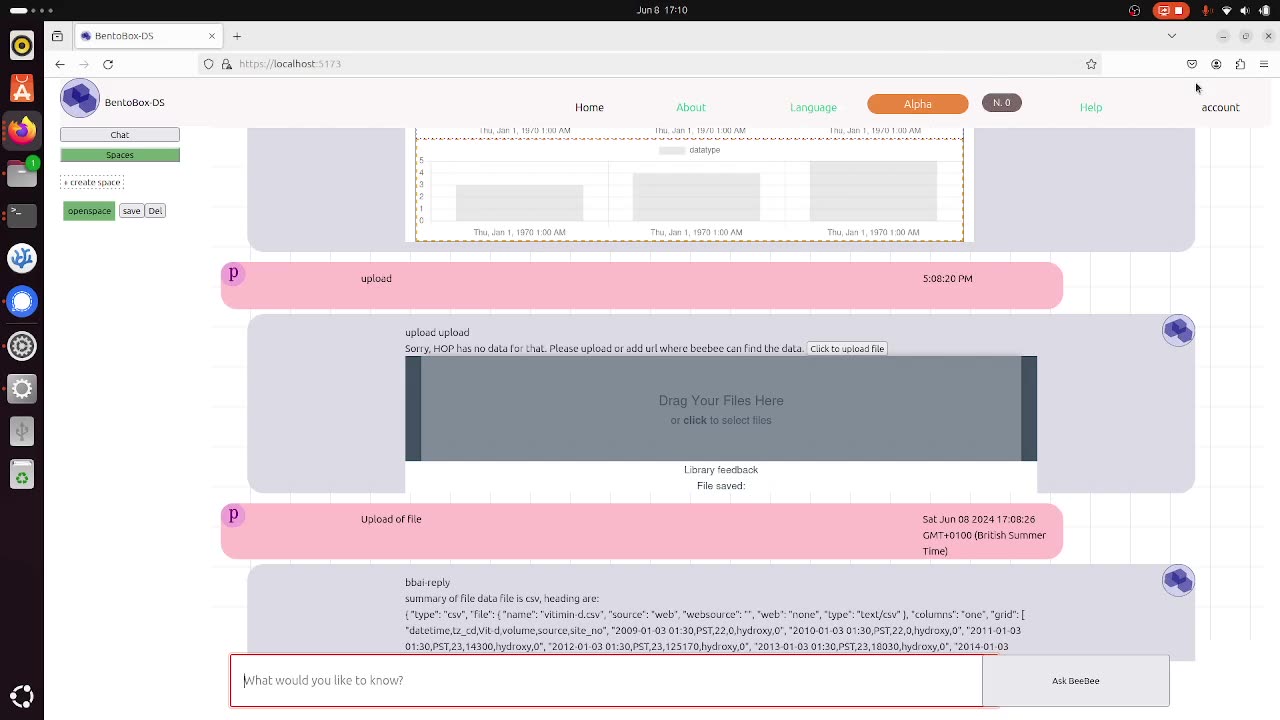Launch Firefox from the dock
This screenshot has width=1280, height=720.
pyautogui.click(x=22, y=130)
